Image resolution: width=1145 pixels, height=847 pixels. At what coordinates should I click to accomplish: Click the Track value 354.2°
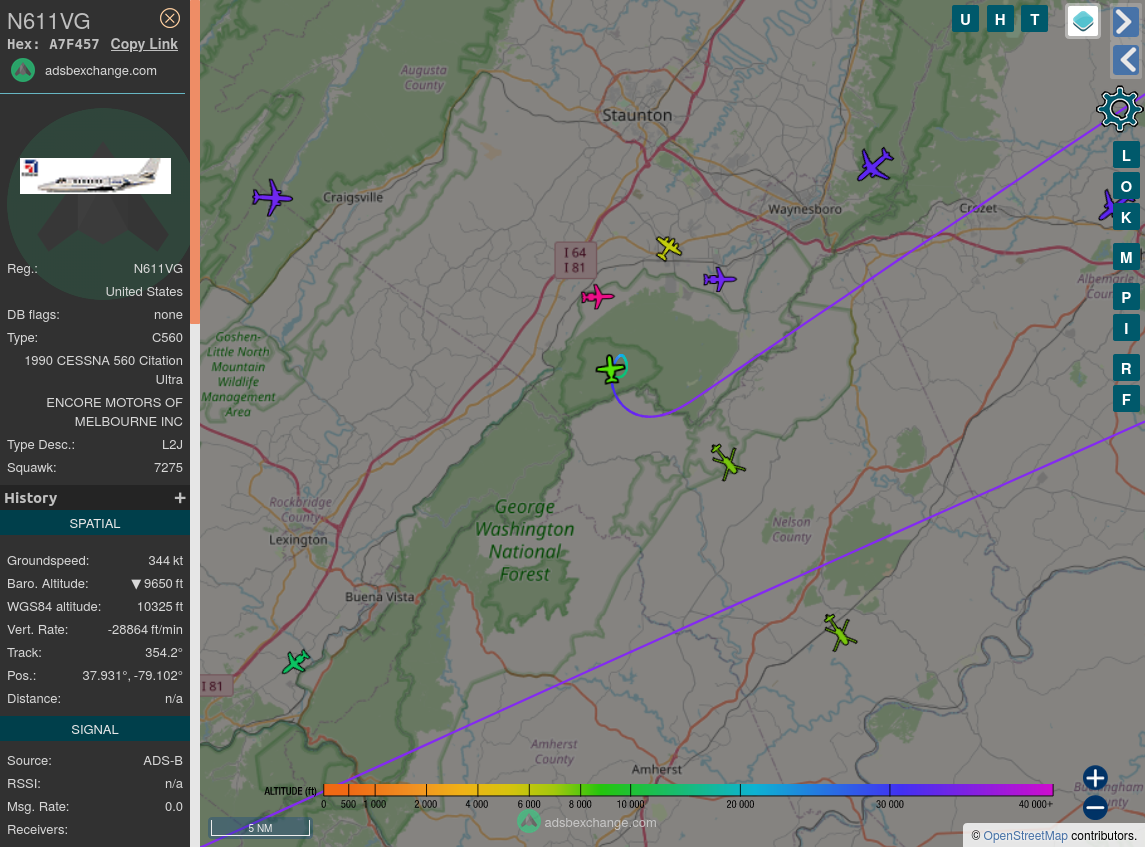(x=164, y=653)
